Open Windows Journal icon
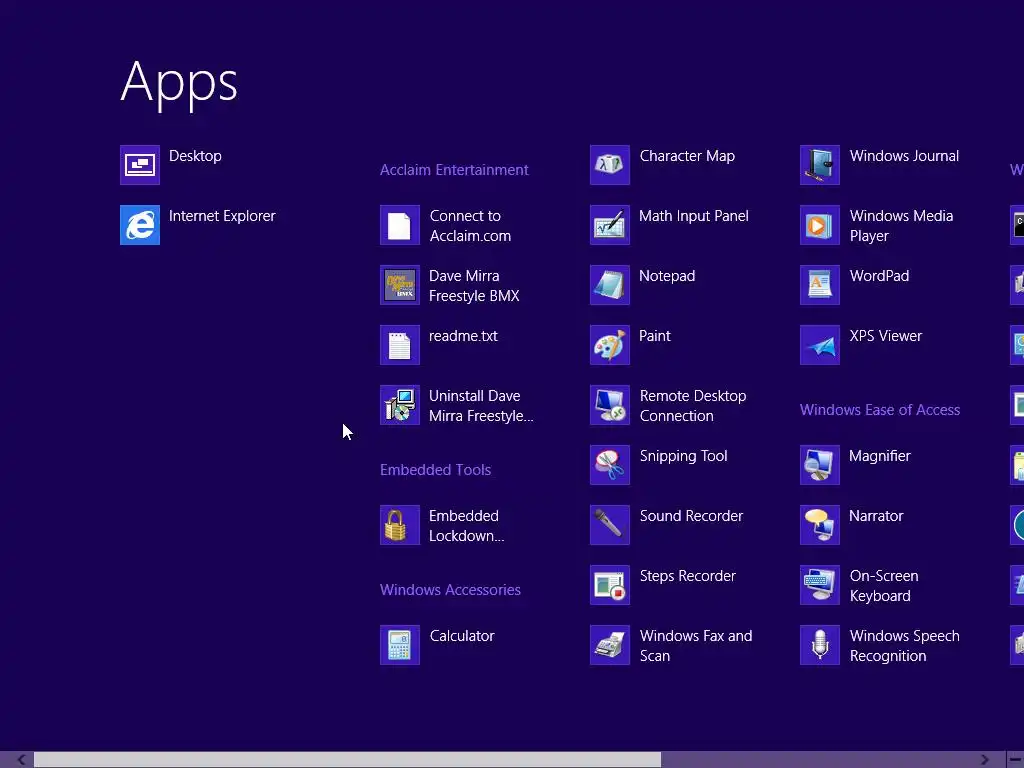 (820, 165)
